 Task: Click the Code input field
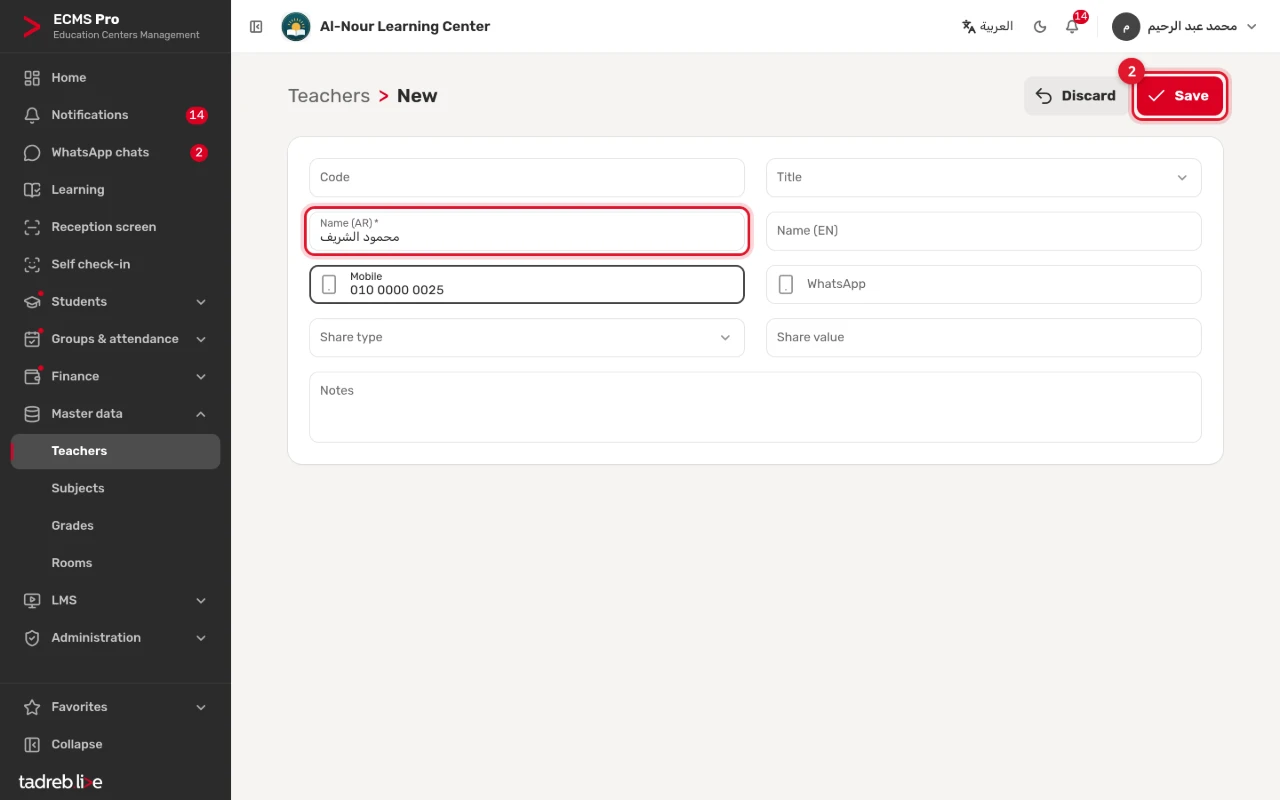527,178
